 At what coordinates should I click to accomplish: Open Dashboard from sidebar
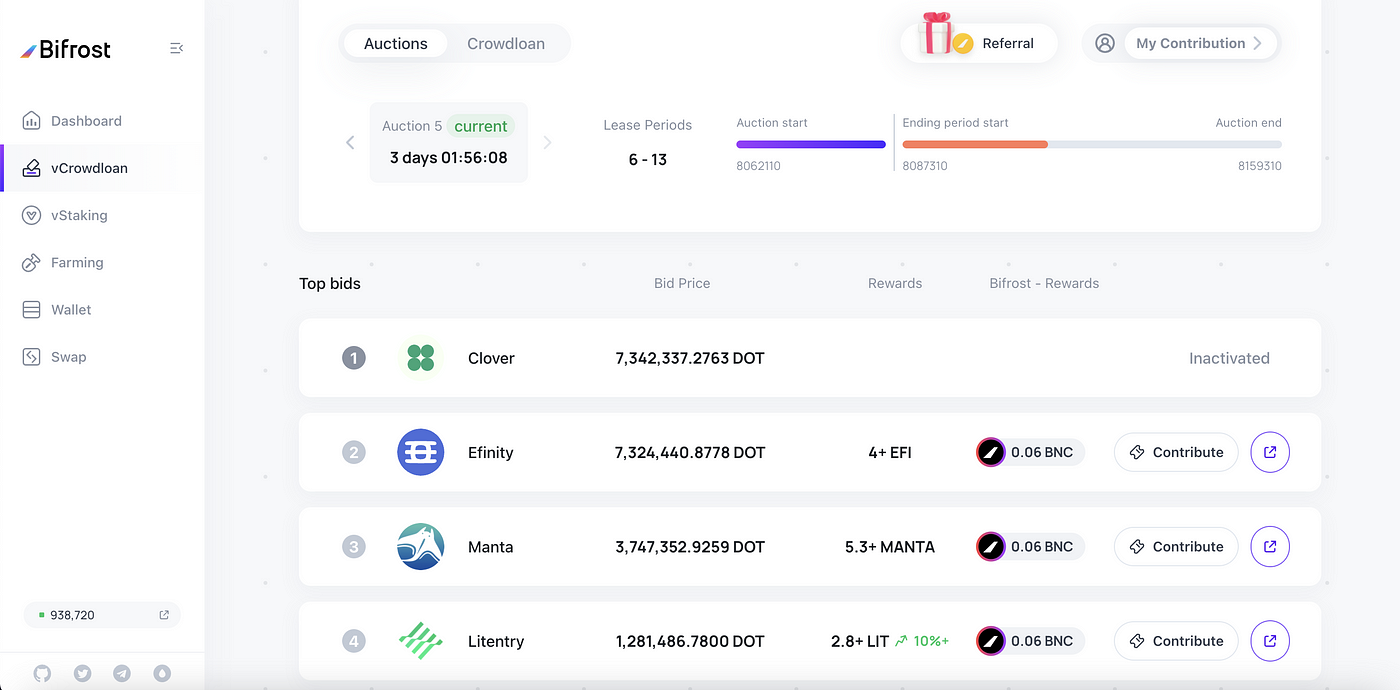86,121
